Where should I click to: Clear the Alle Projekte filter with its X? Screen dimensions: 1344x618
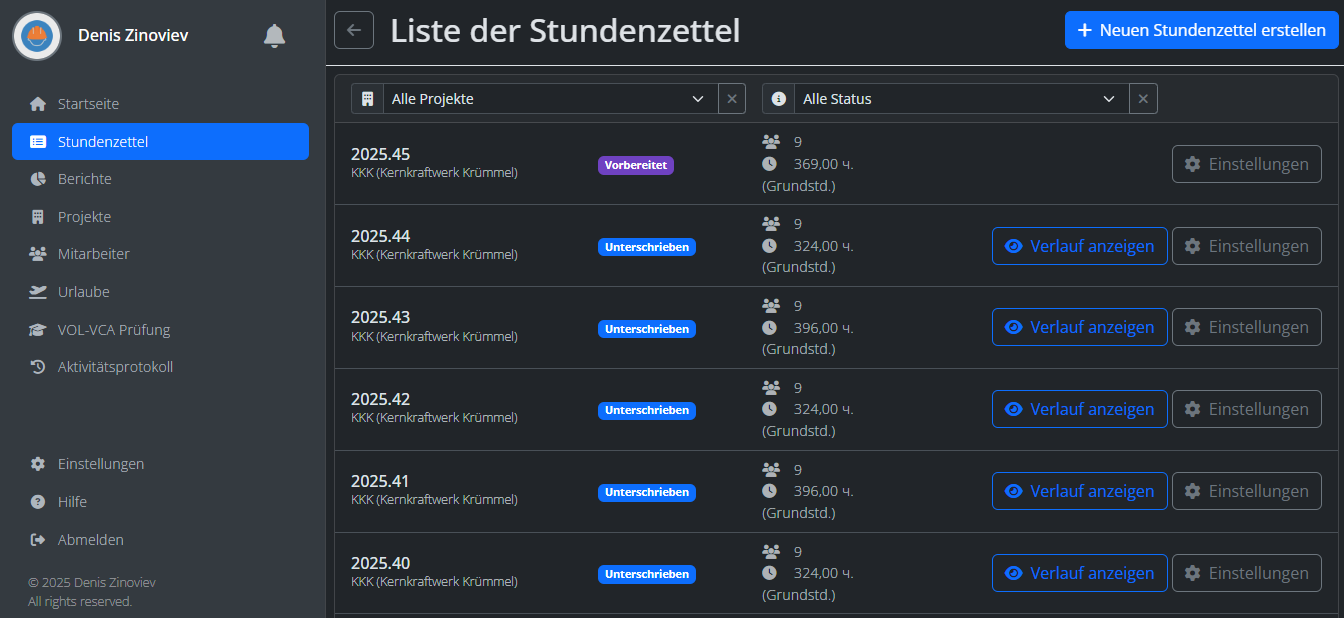pyautogui.click(x=731, y=98)
